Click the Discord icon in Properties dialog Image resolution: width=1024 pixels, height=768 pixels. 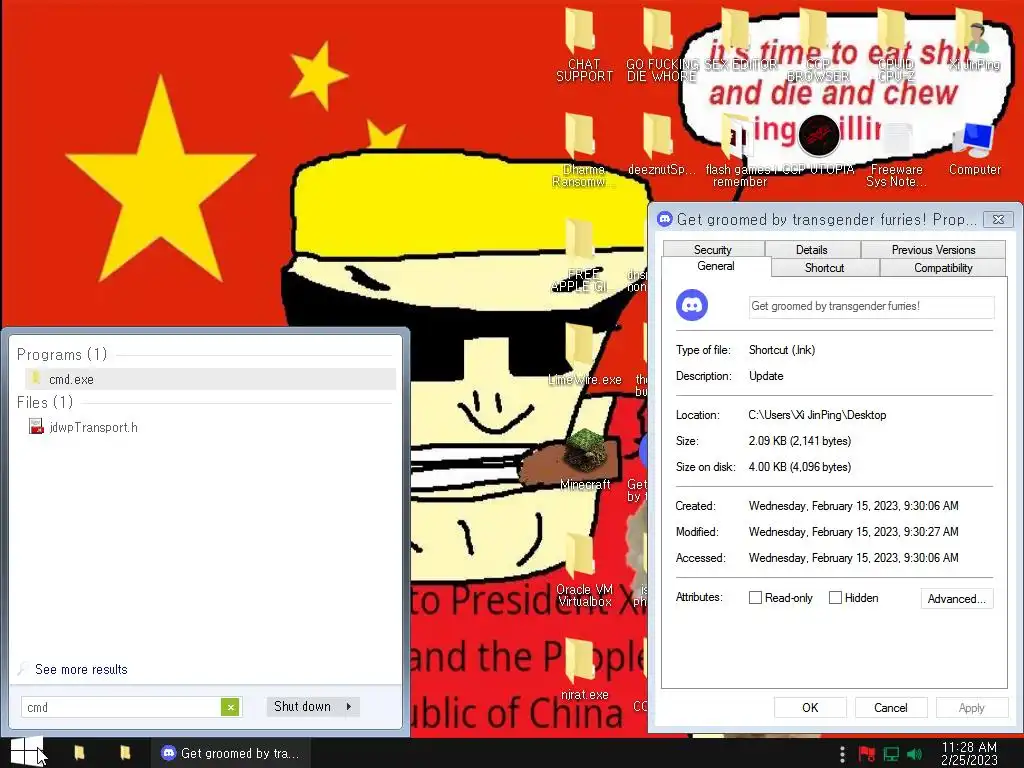[692, 305]
